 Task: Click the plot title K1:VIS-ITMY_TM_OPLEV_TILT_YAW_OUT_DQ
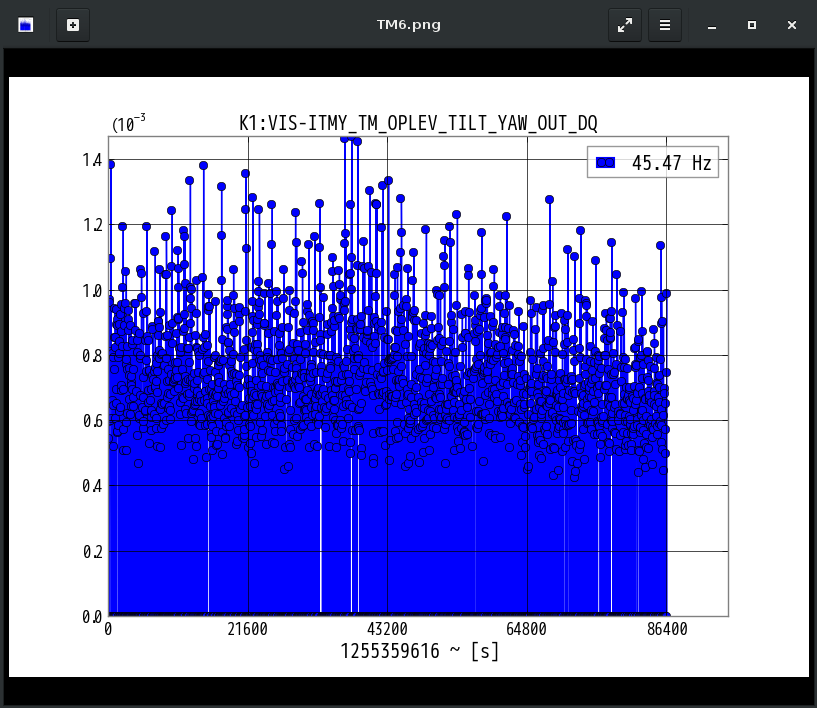[418, 123]
